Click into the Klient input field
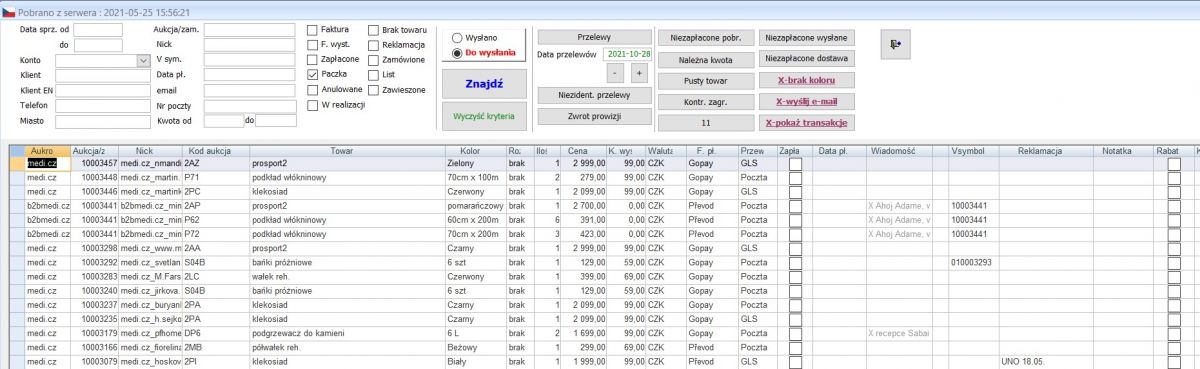 point(102,75)
